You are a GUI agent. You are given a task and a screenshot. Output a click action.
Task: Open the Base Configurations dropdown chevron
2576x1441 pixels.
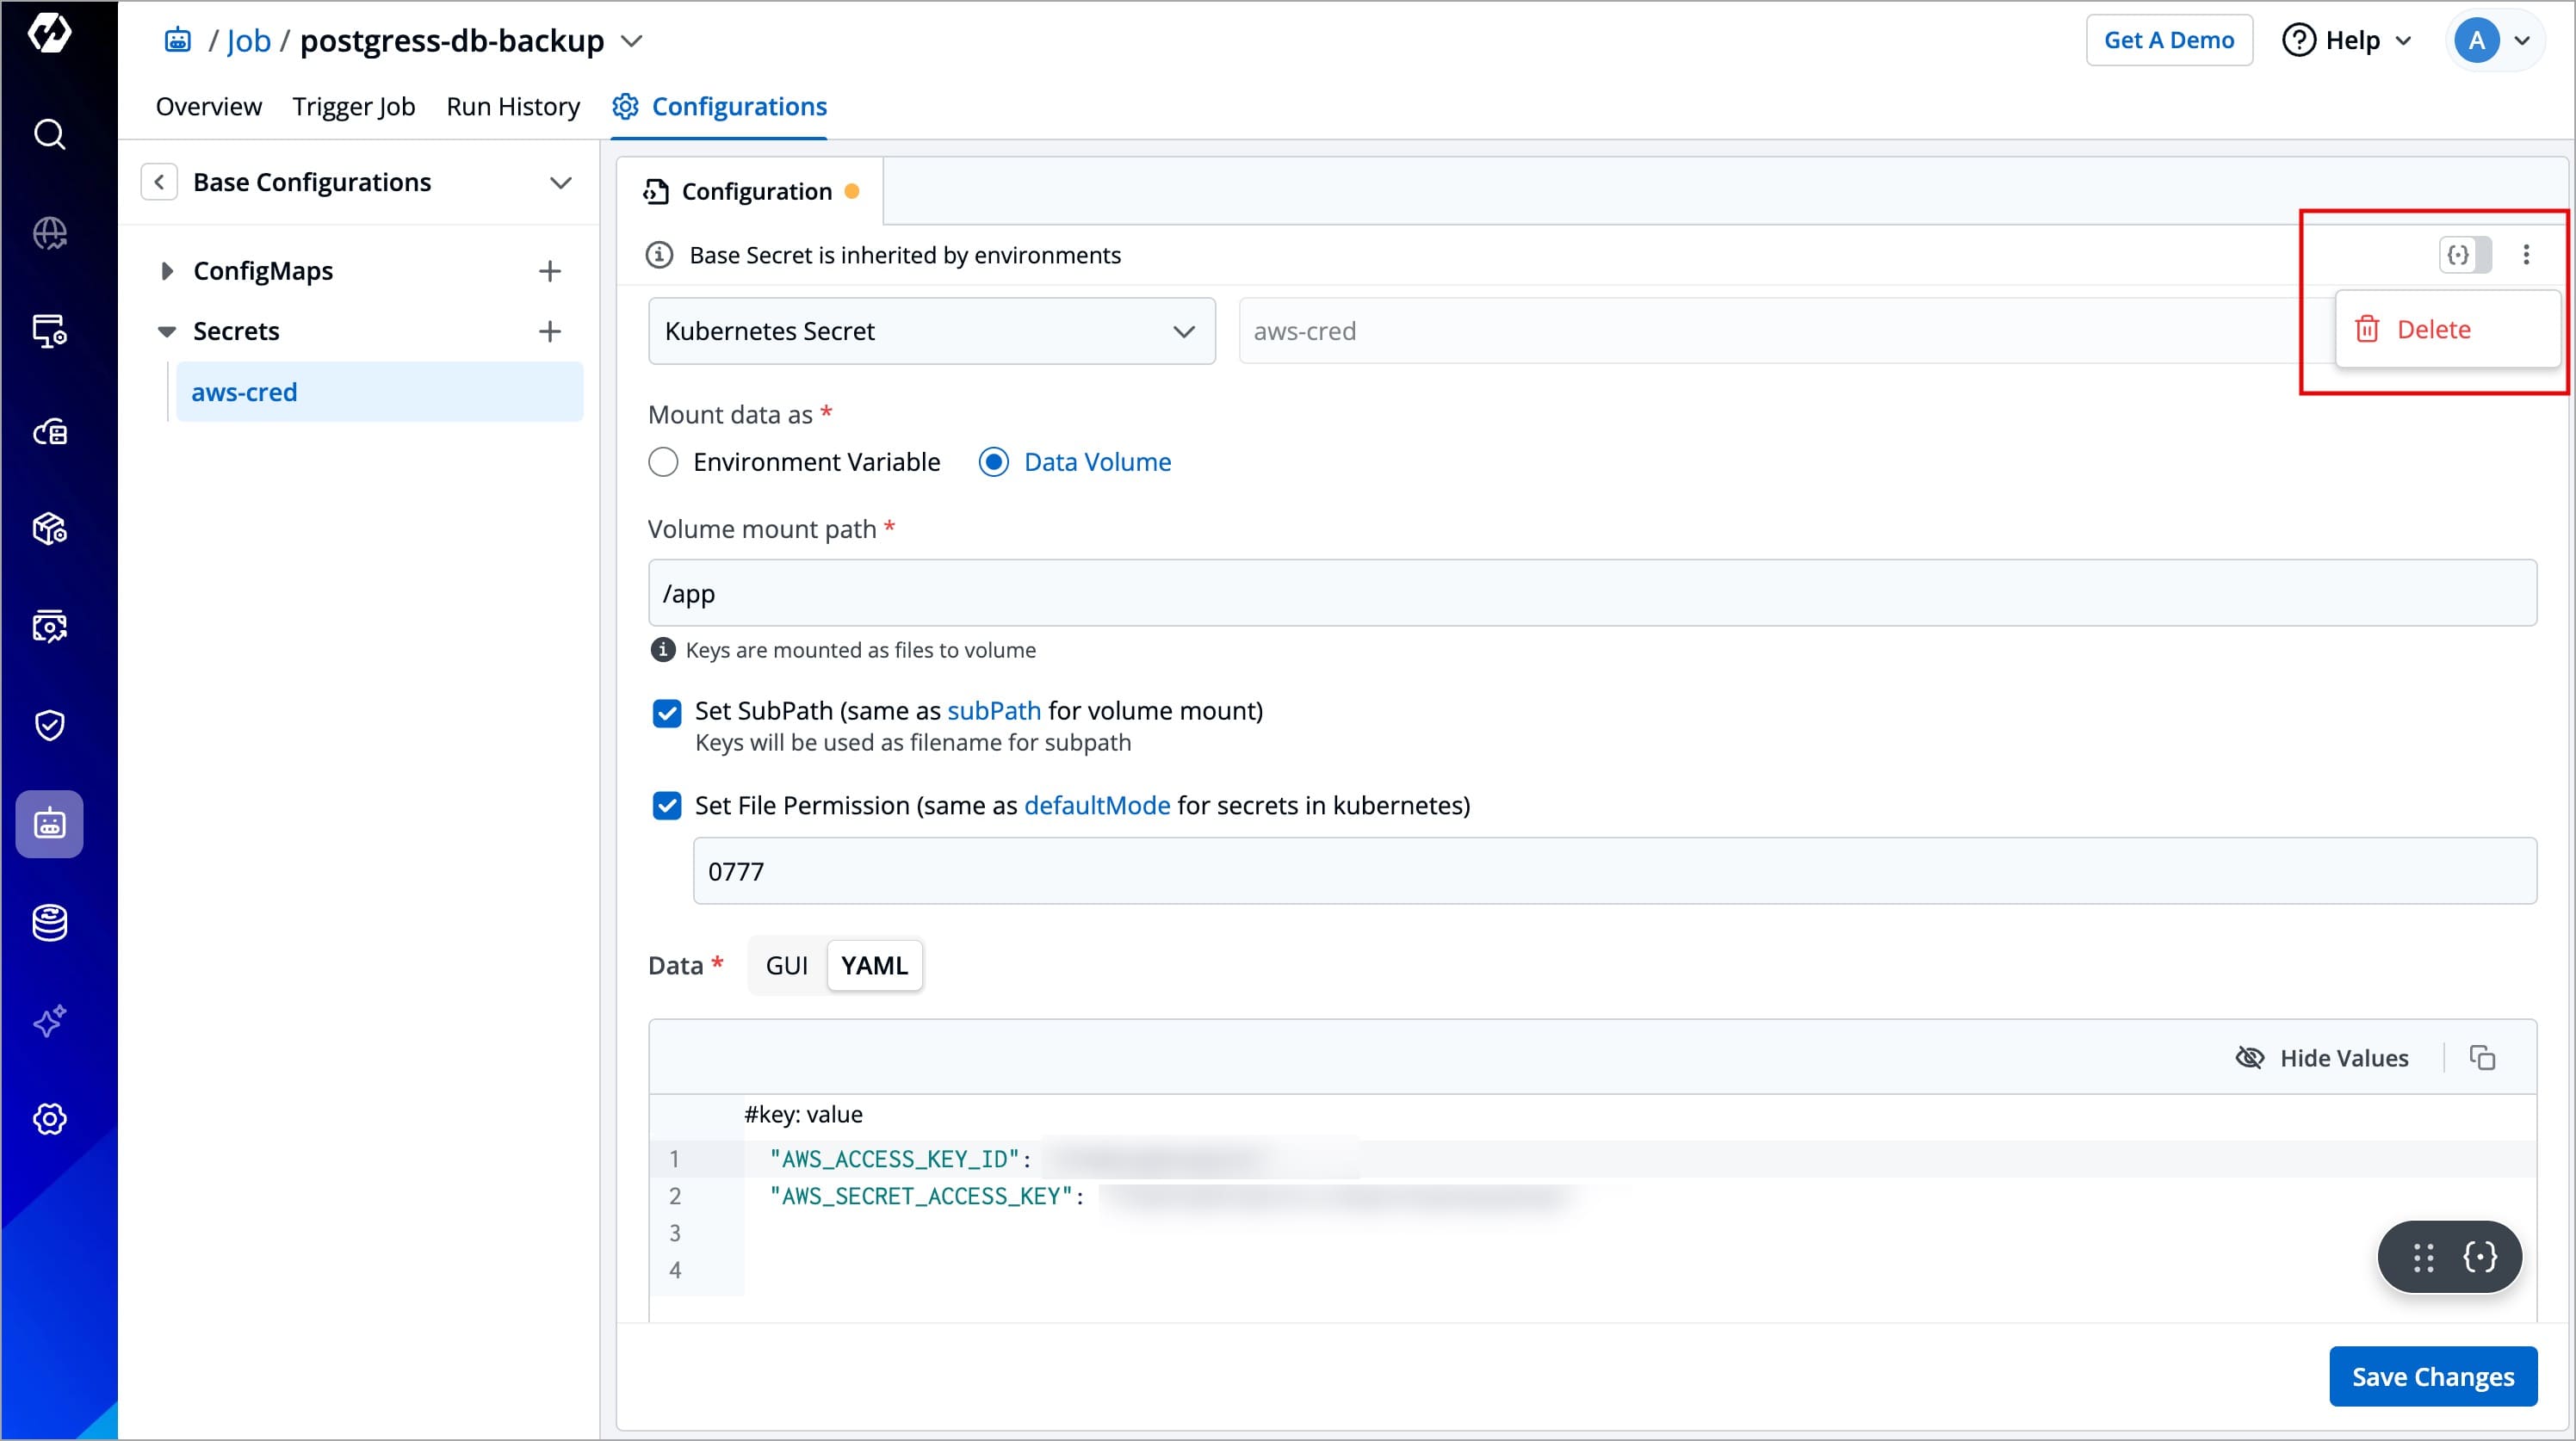[x=560, y=182]
